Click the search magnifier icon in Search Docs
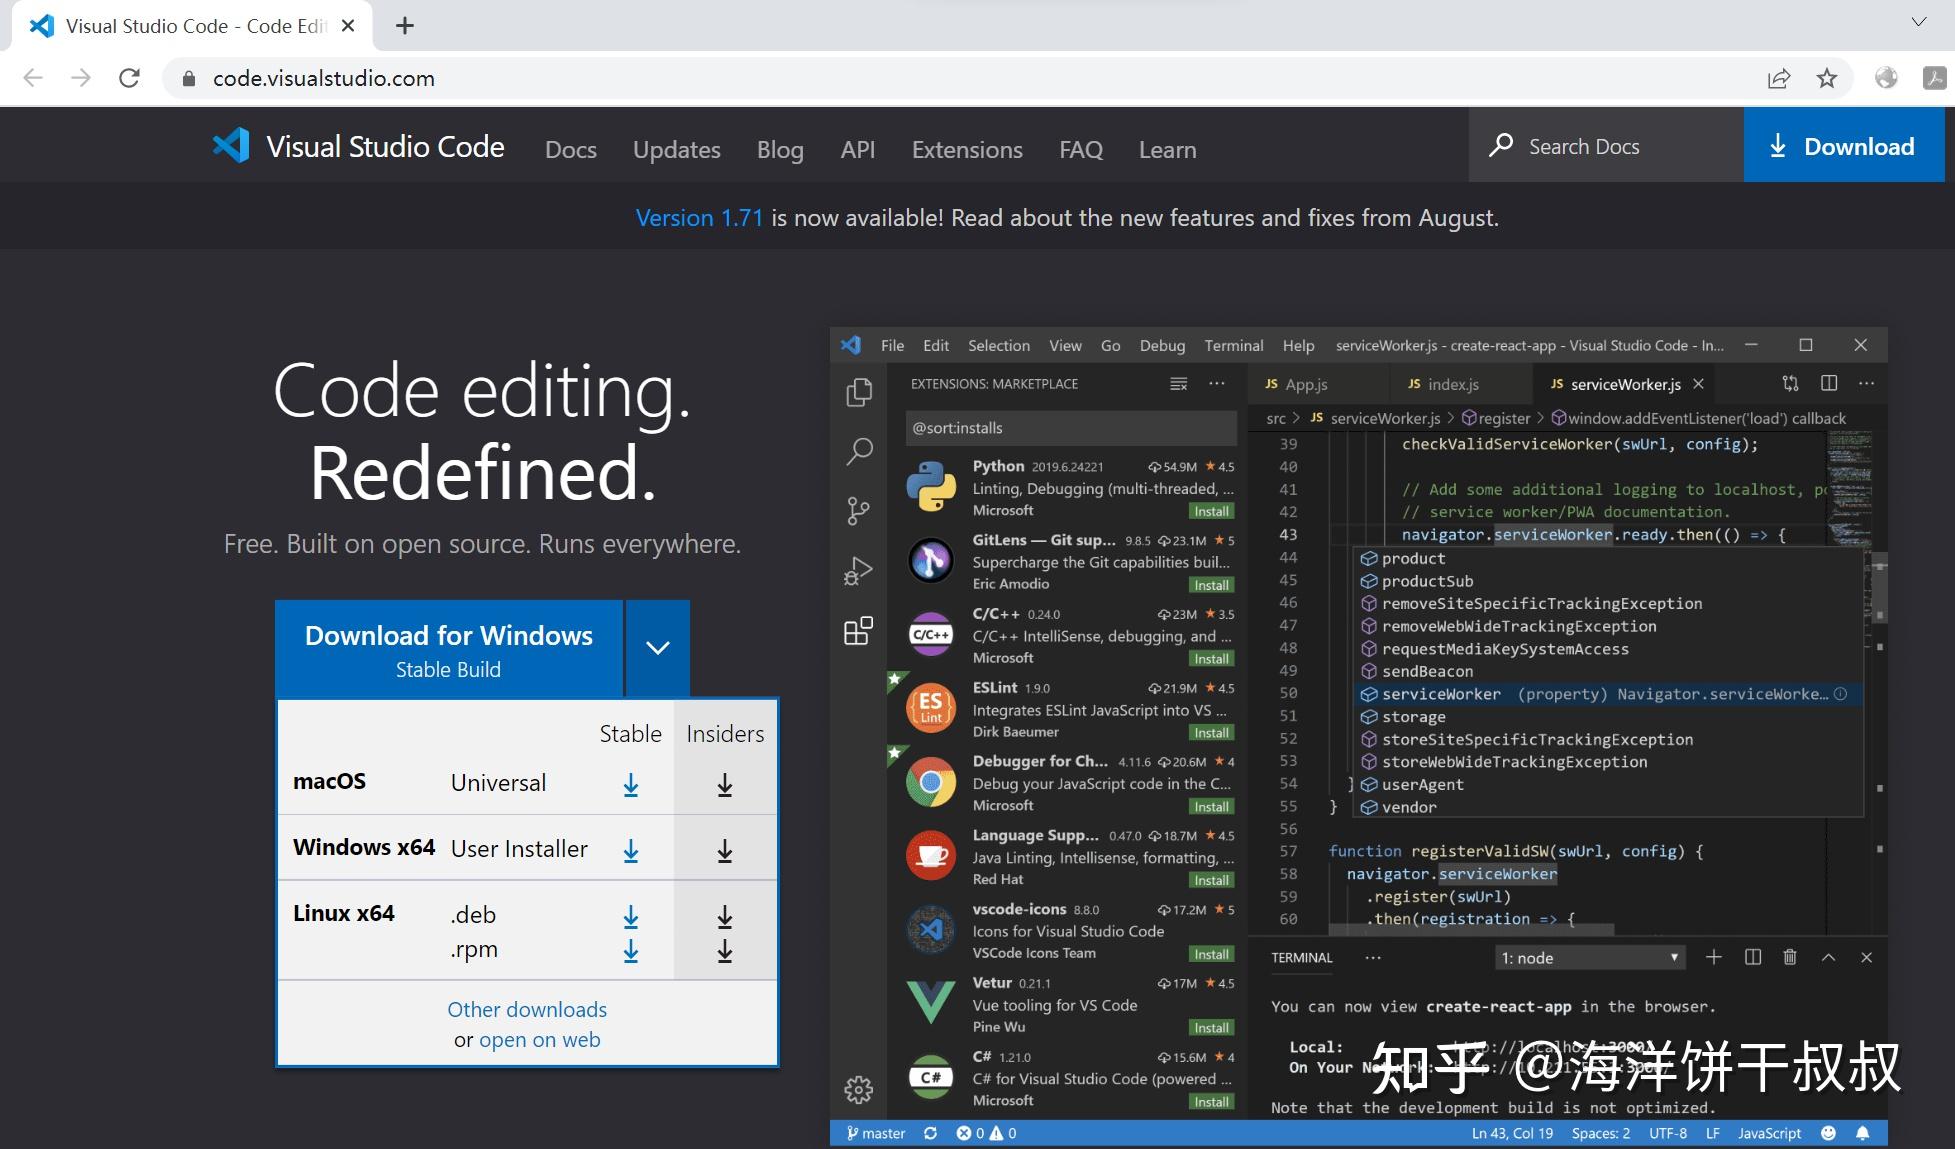 [1500, 146]
